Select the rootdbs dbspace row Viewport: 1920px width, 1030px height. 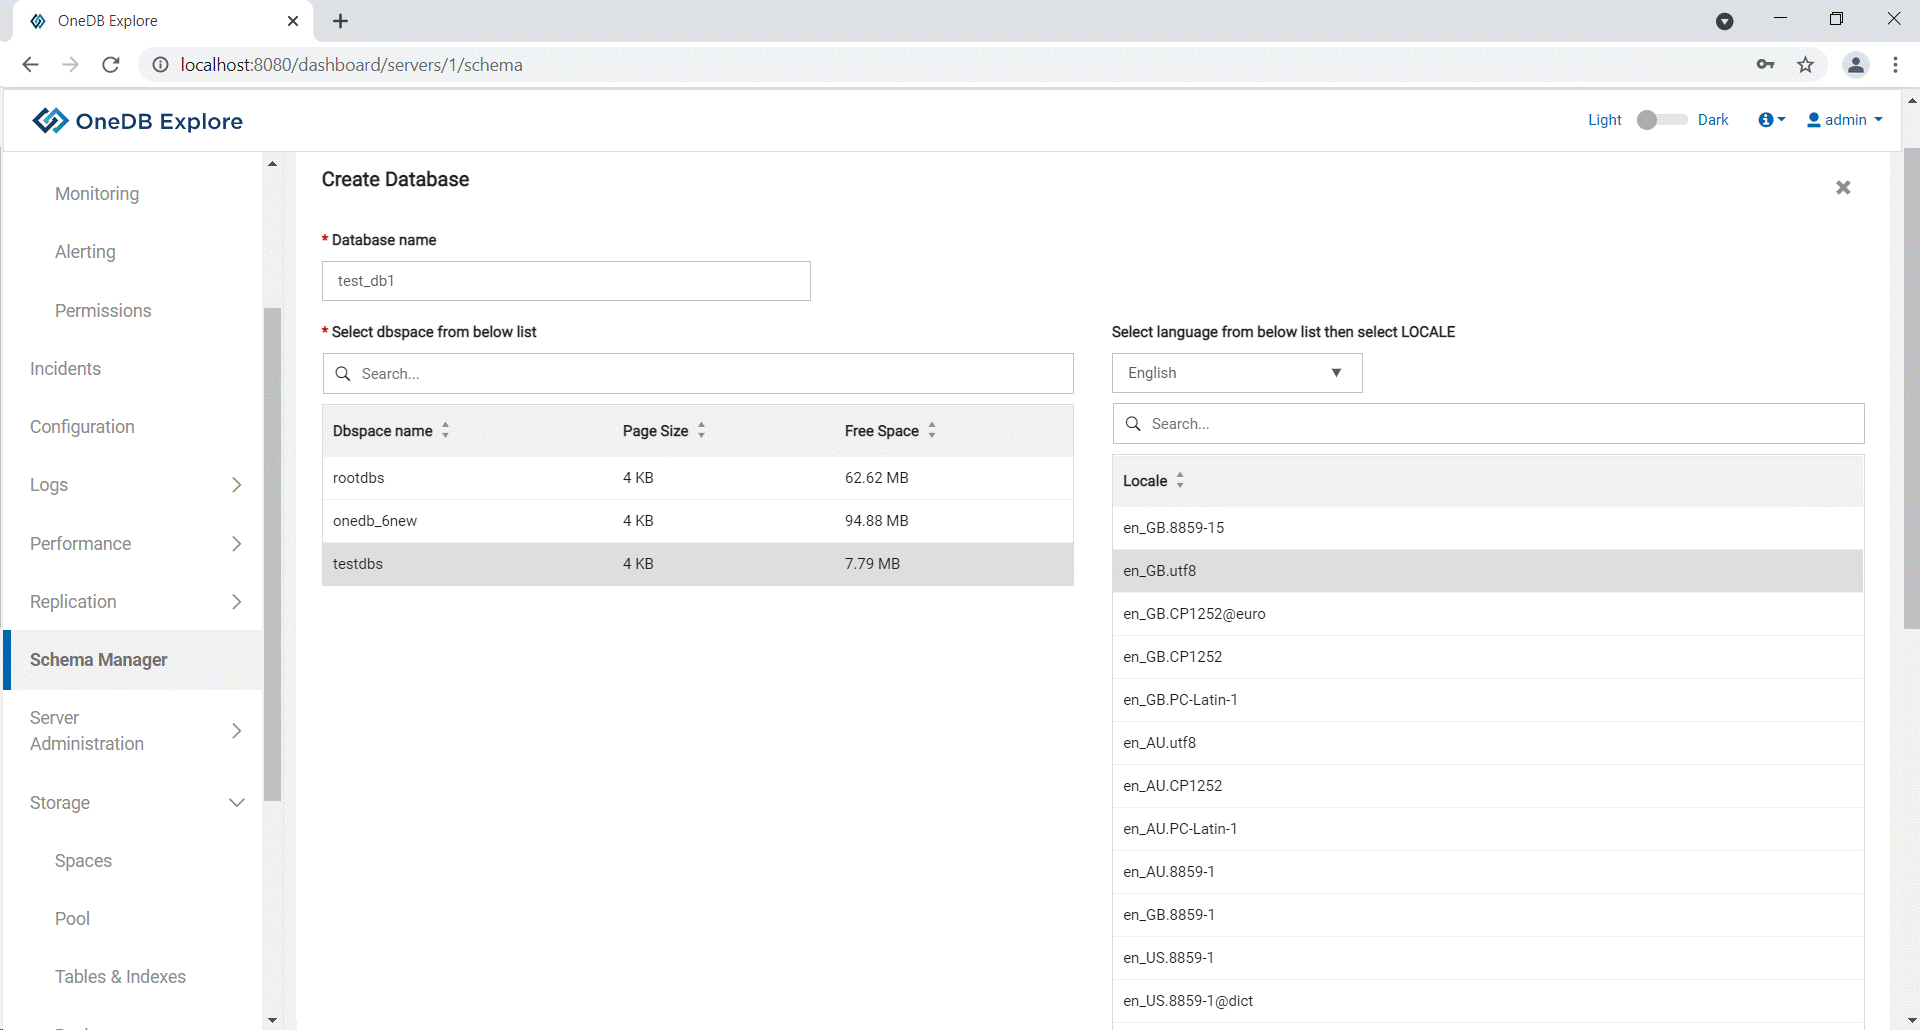coord(697,478)
